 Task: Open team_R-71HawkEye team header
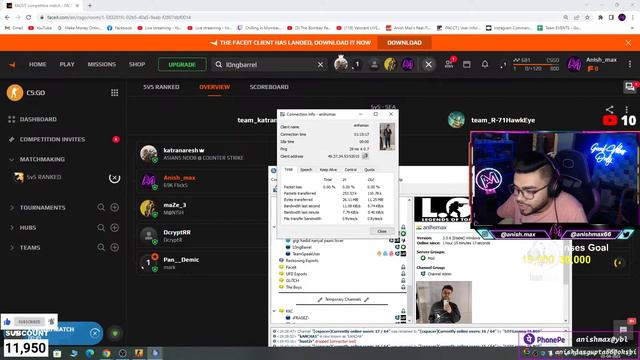(491, 120)
